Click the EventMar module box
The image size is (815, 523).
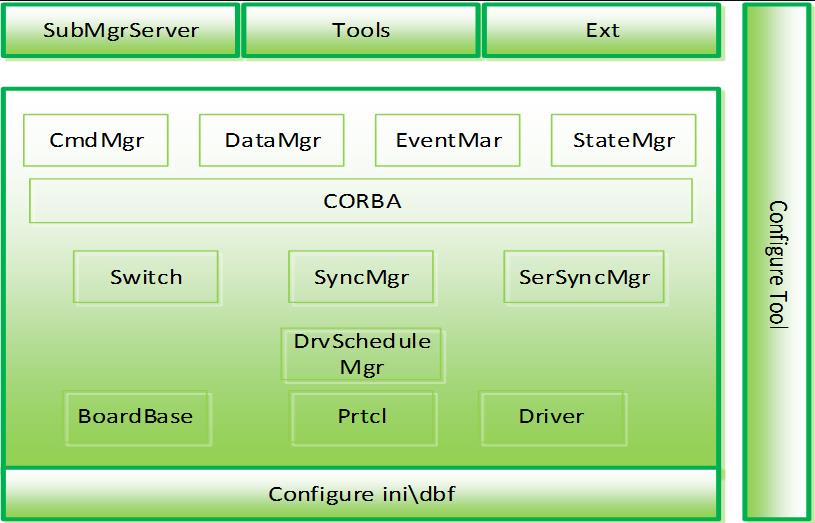[448, 140]
